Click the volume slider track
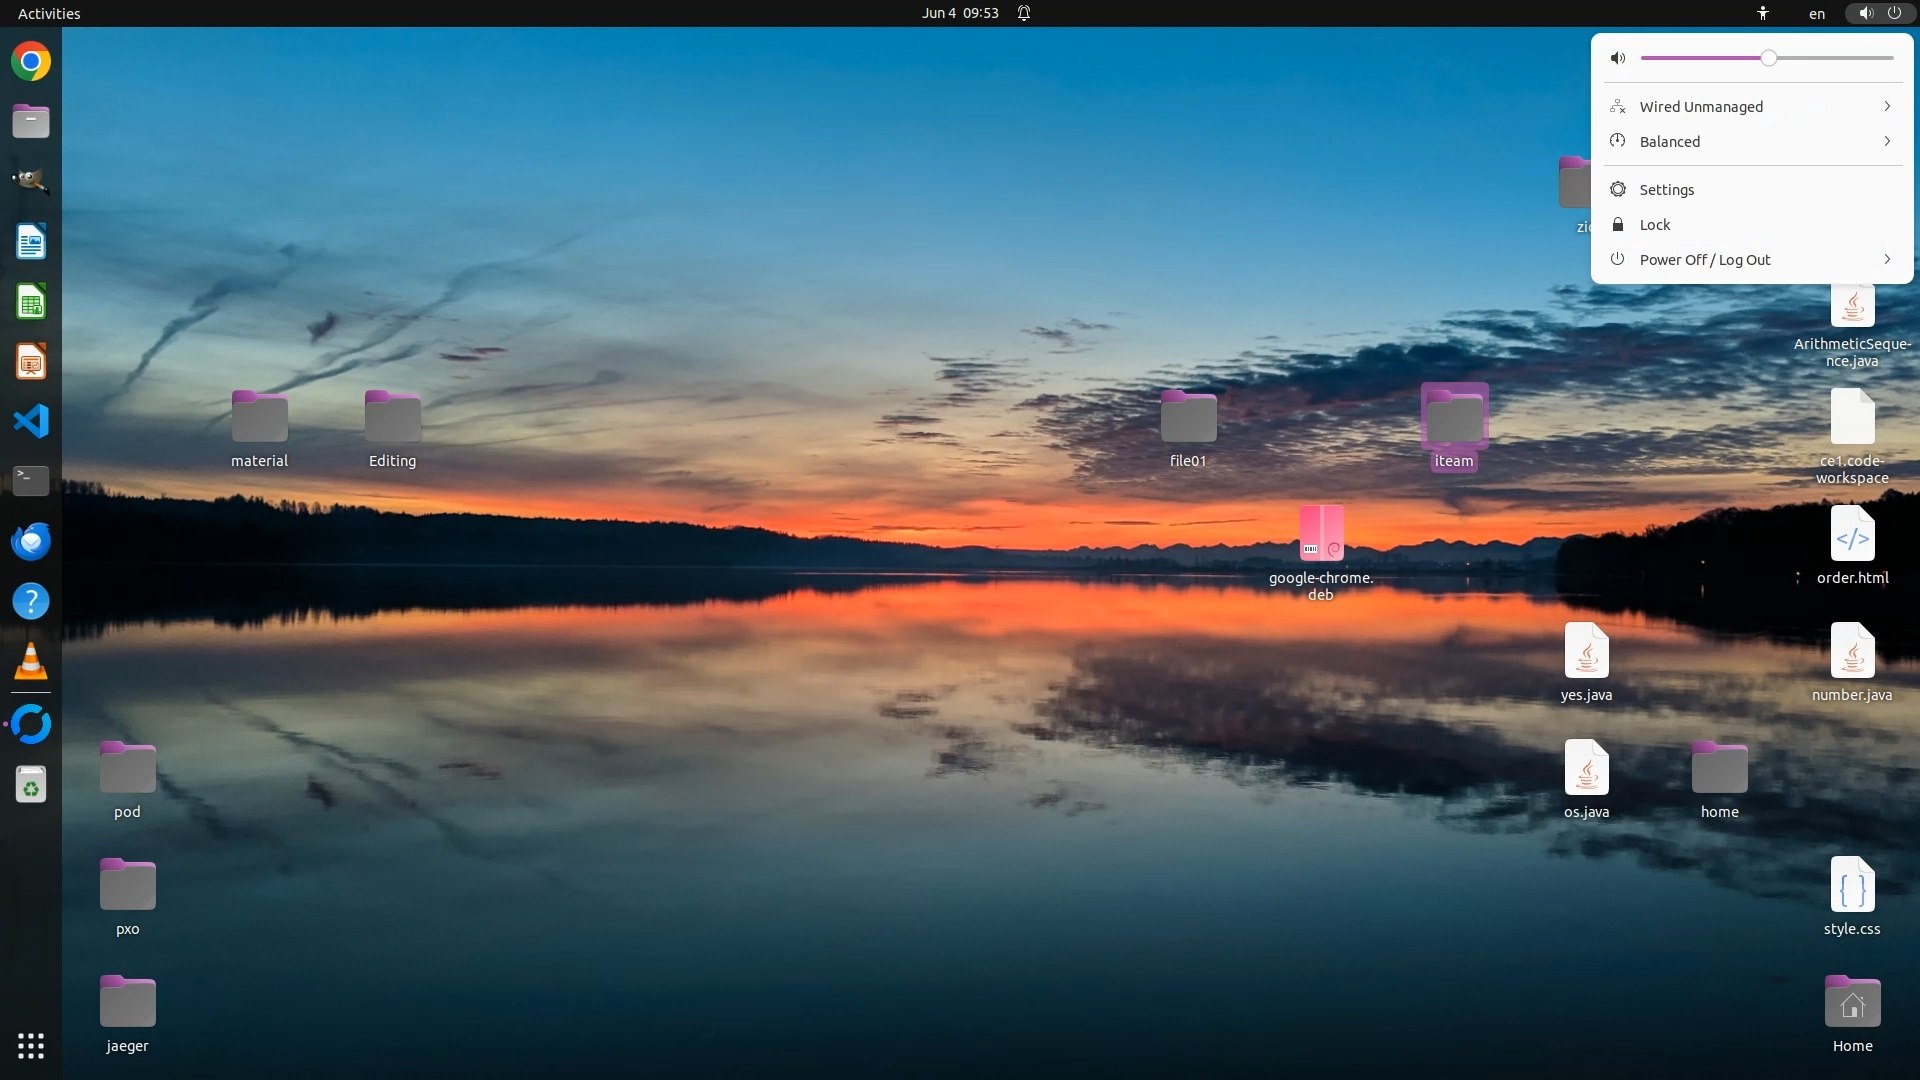Screen dimensions: 1920x1080 [1830, 58]
